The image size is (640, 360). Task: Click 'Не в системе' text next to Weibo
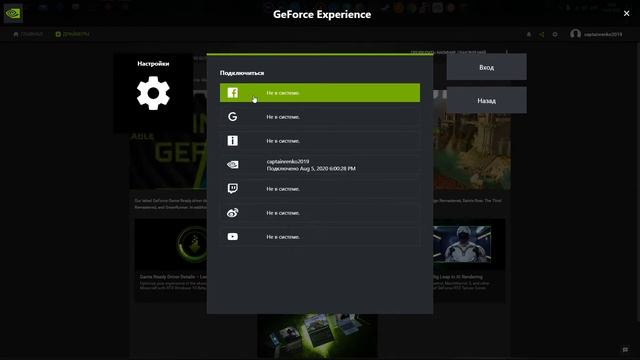coord(283,213)
